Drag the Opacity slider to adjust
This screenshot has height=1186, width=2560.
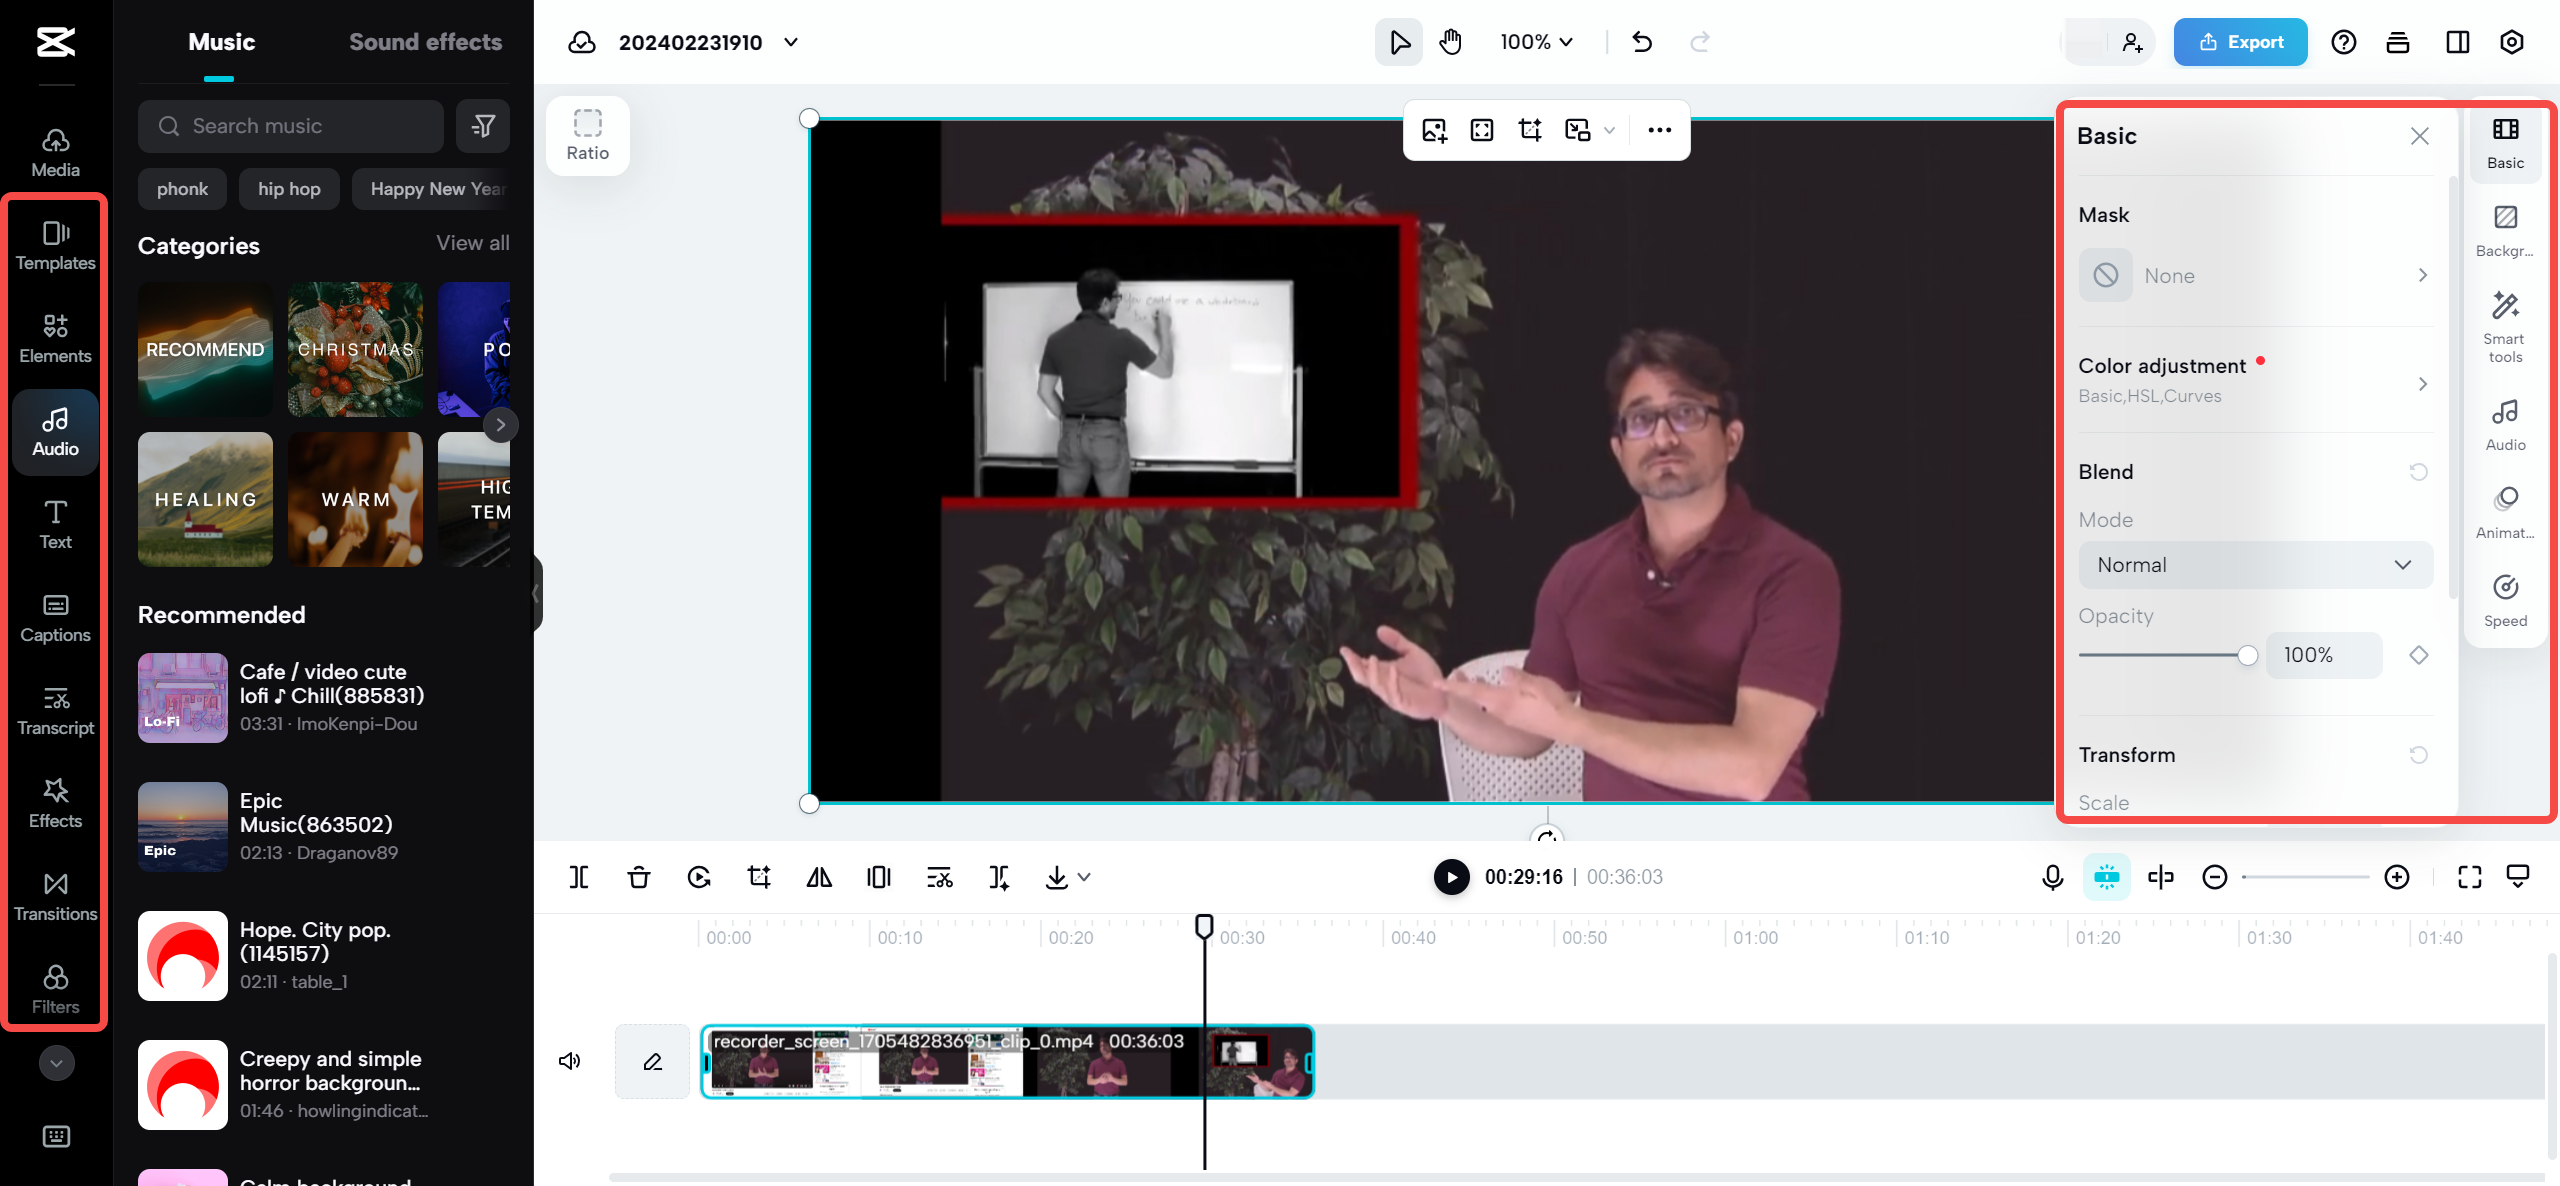(x=2250, y=653)
